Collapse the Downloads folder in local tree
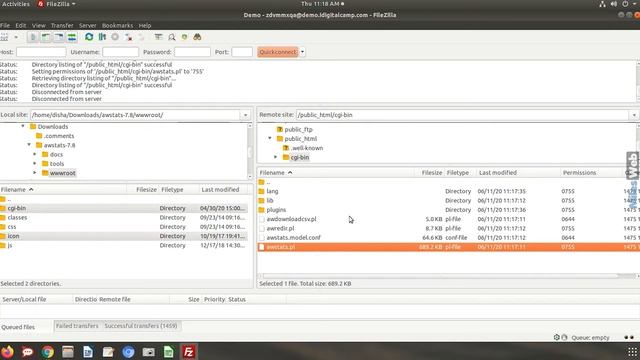 [x=23, y=127]
